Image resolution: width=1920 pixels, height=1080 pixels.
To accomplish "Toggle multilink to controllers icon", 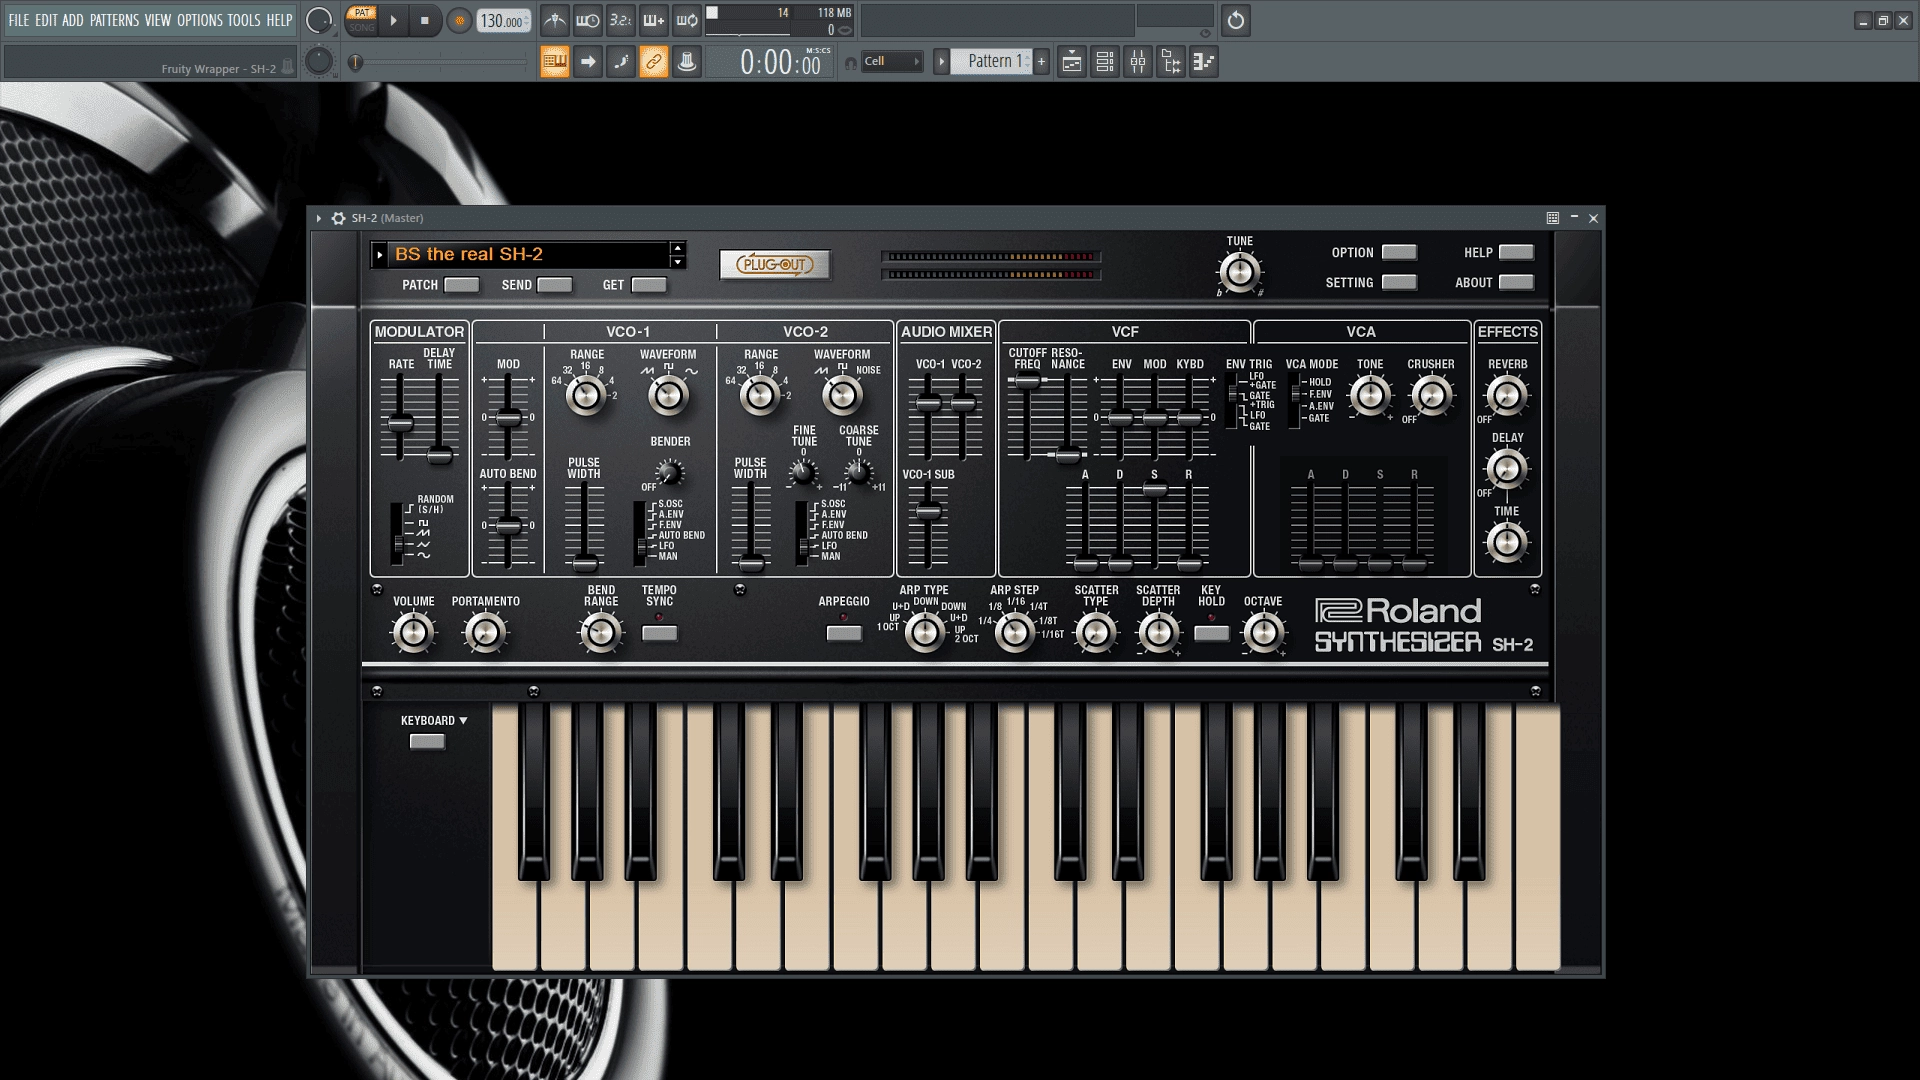I will point(687,62).
